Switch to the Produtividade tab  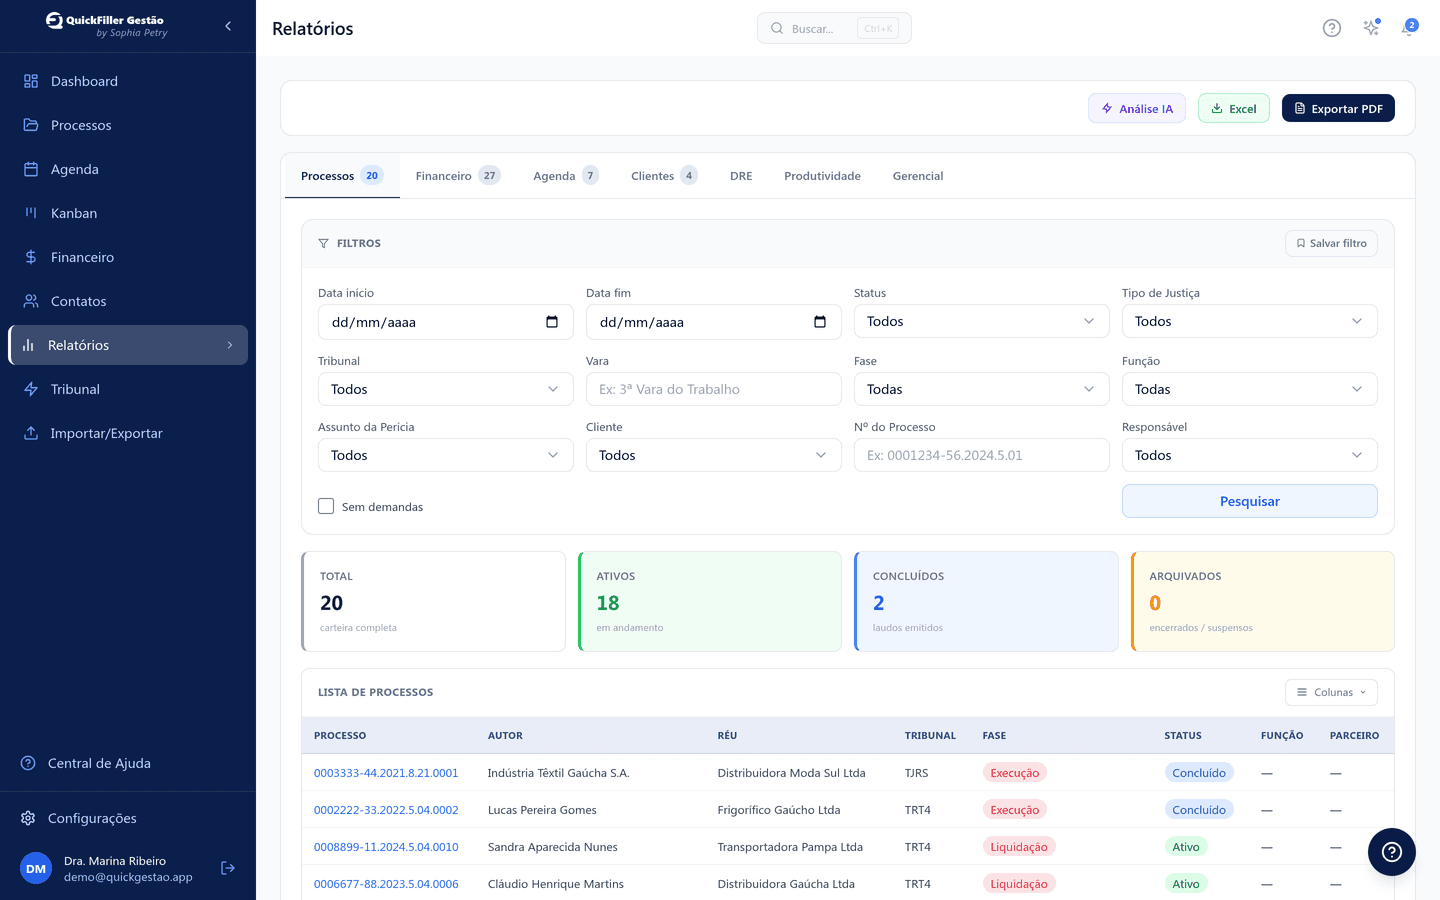click(822, 176)
